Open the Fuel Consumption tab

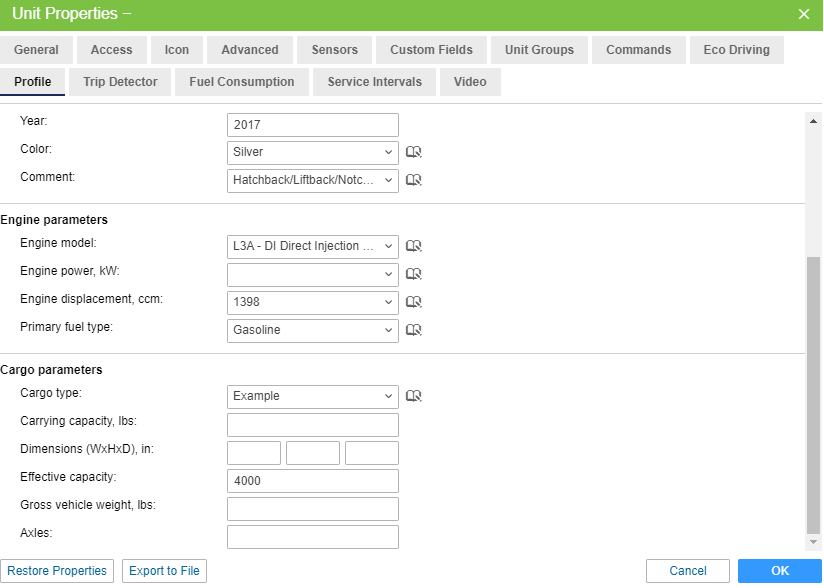point(241,82)
